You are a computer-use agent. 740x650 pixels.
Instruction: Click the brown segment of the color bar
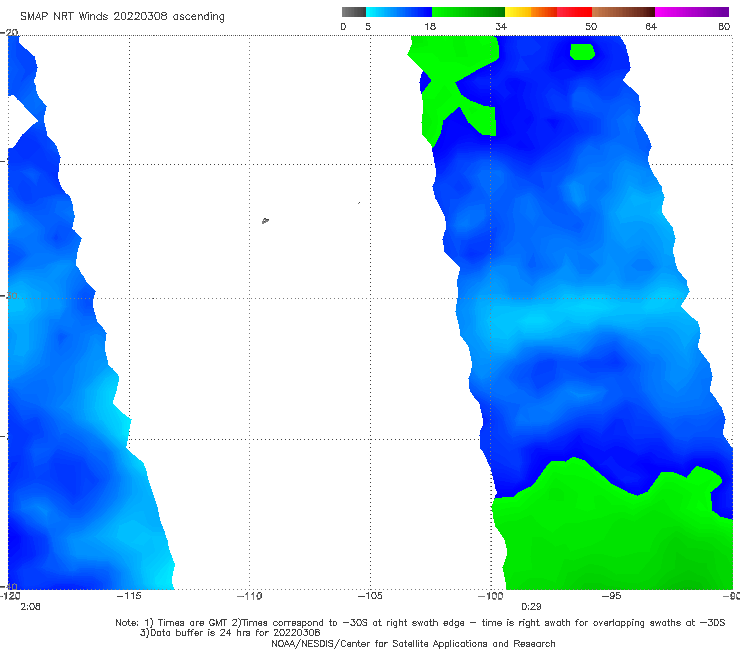coord(623,12)
